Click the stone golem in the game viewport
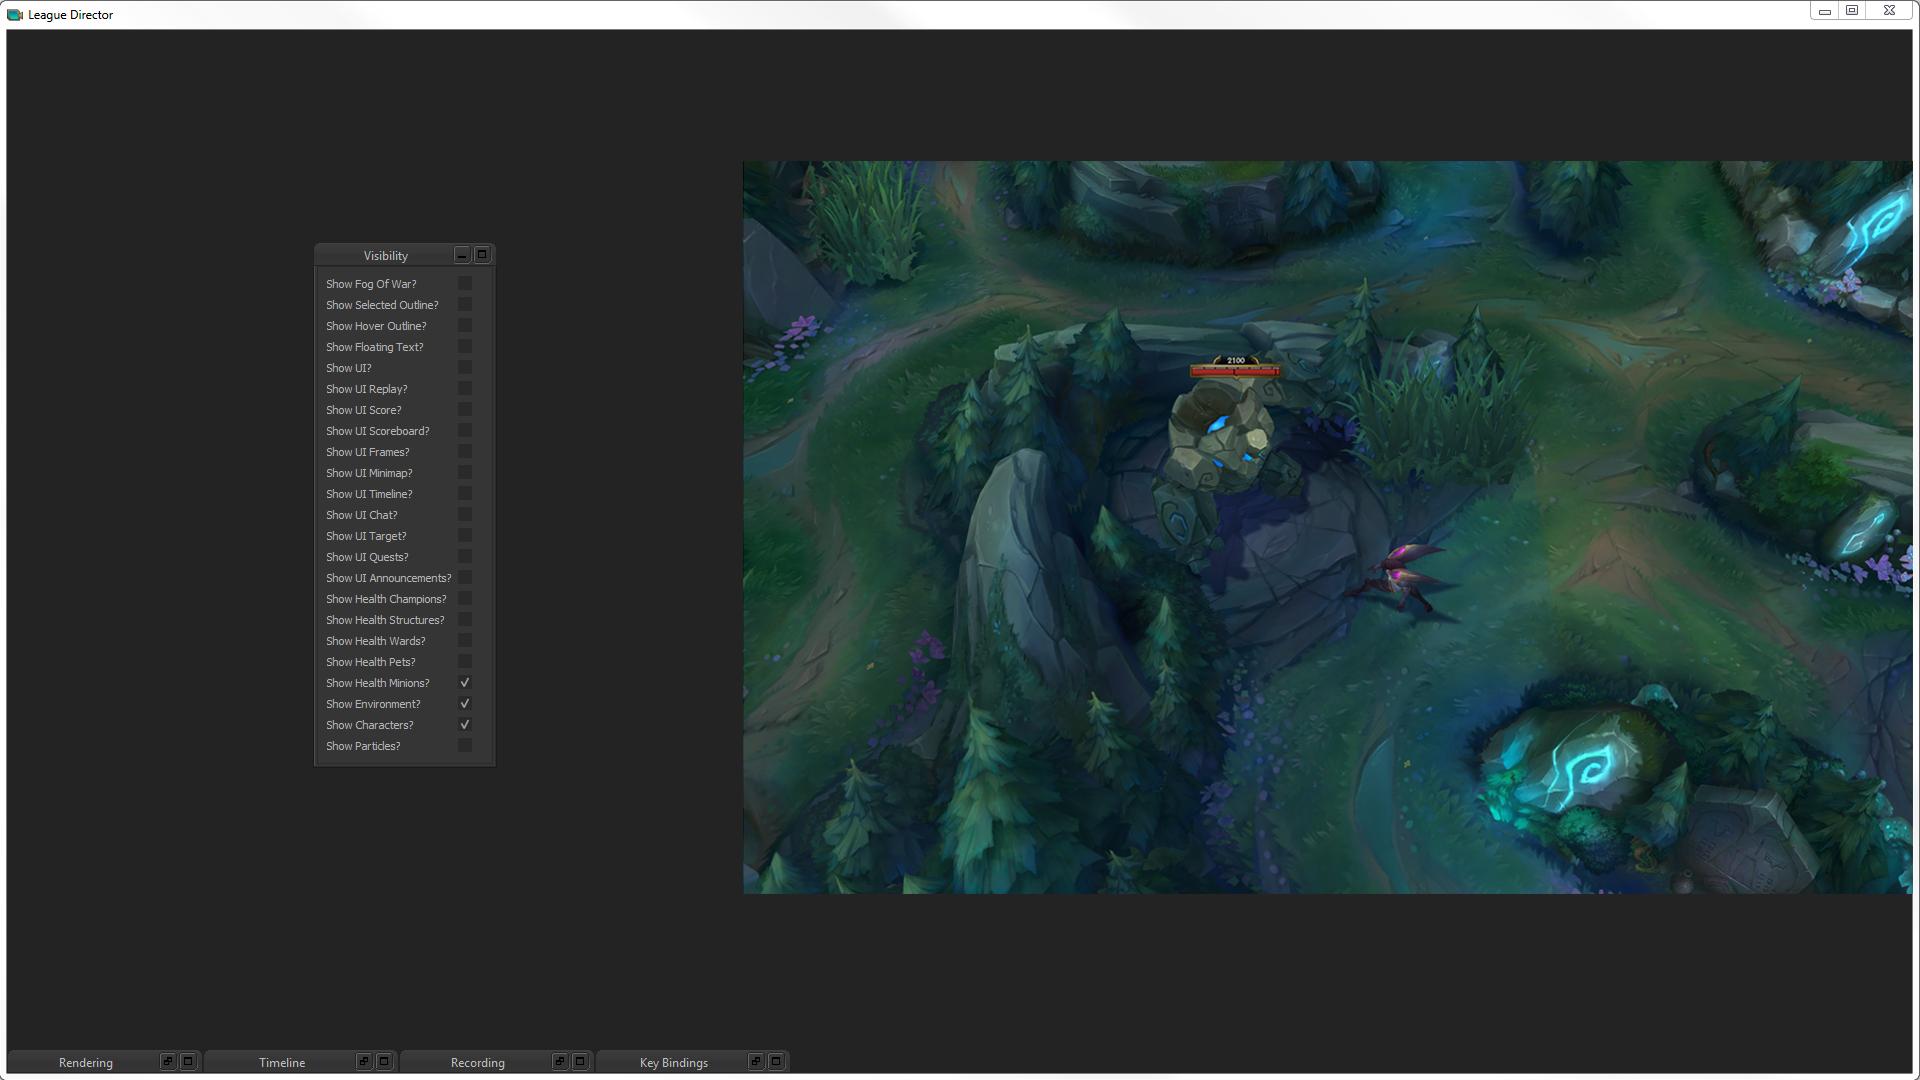 (1225, 450)
